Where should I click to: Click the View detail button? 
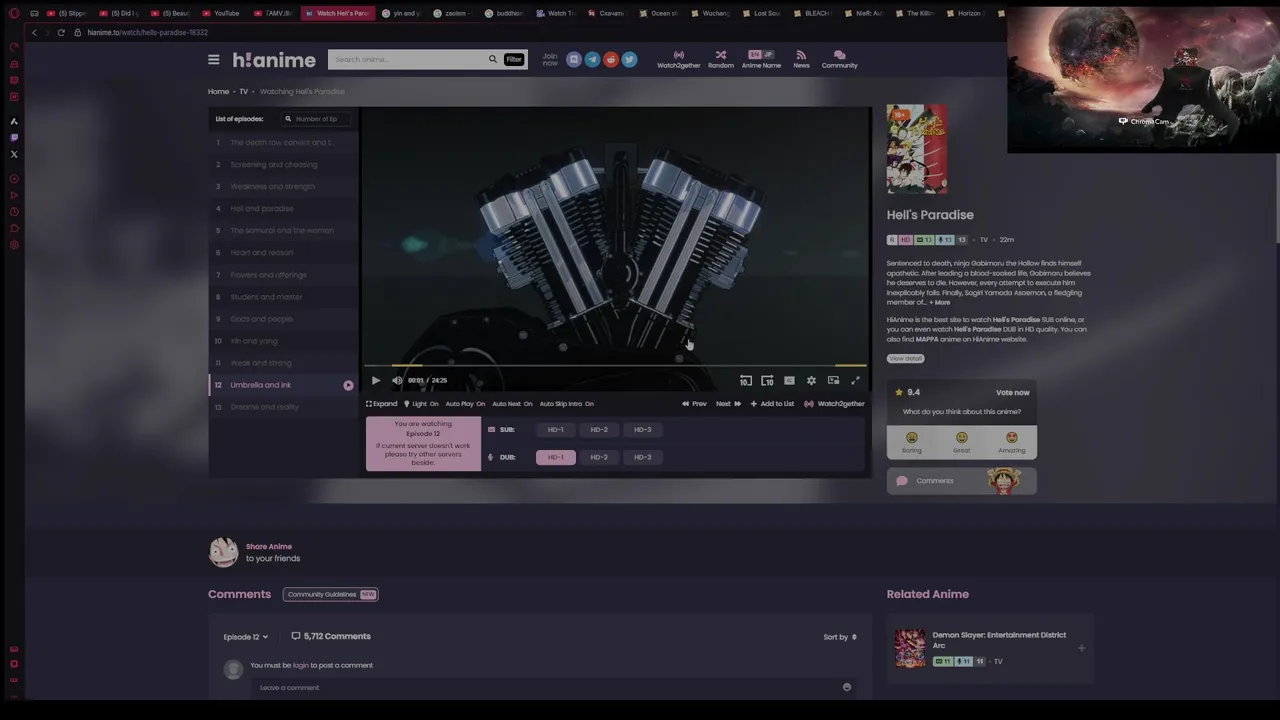point(905,358)
